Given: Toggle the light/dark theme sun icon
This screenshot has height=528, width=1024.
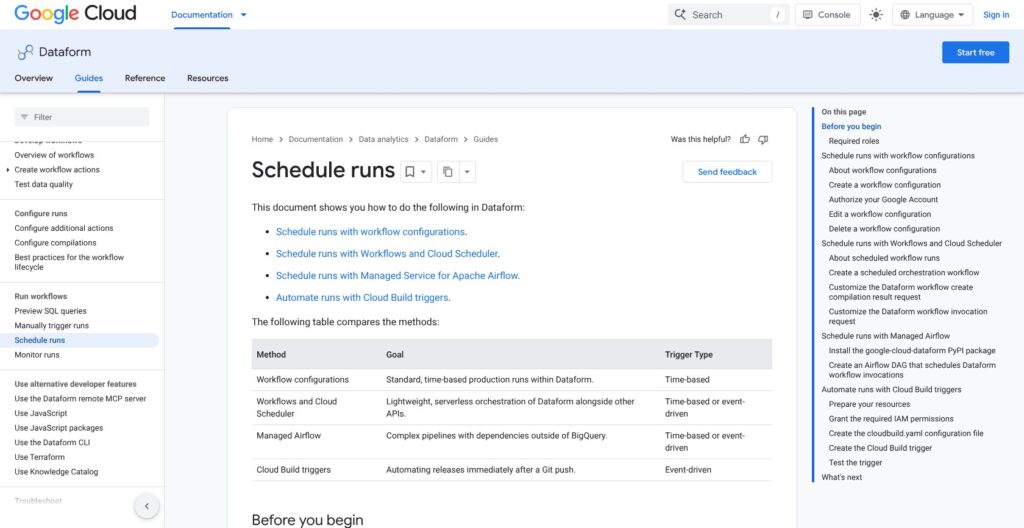Looking at the screenshot, I should point(876,14).
